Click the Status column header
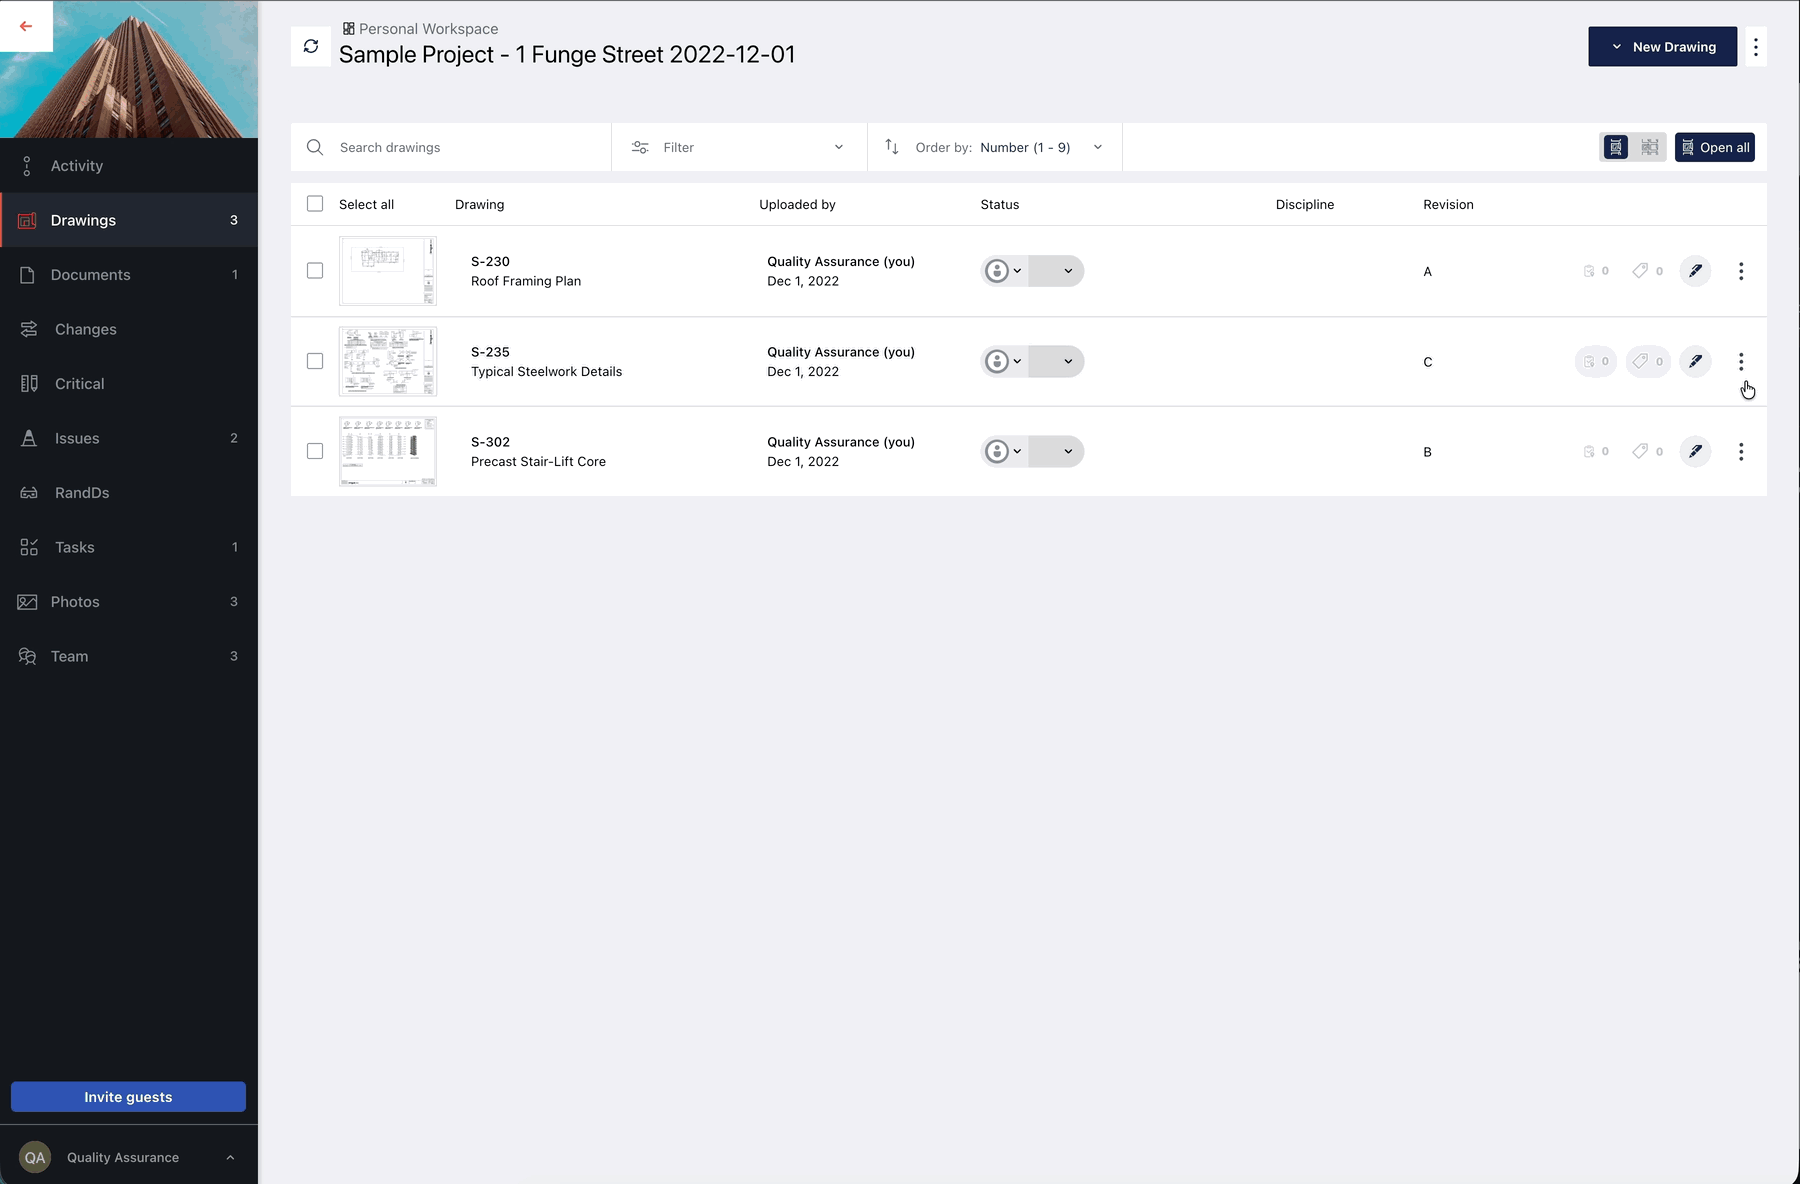1800x1184 pixels. pyautogui.click(x=1000, y=204)
